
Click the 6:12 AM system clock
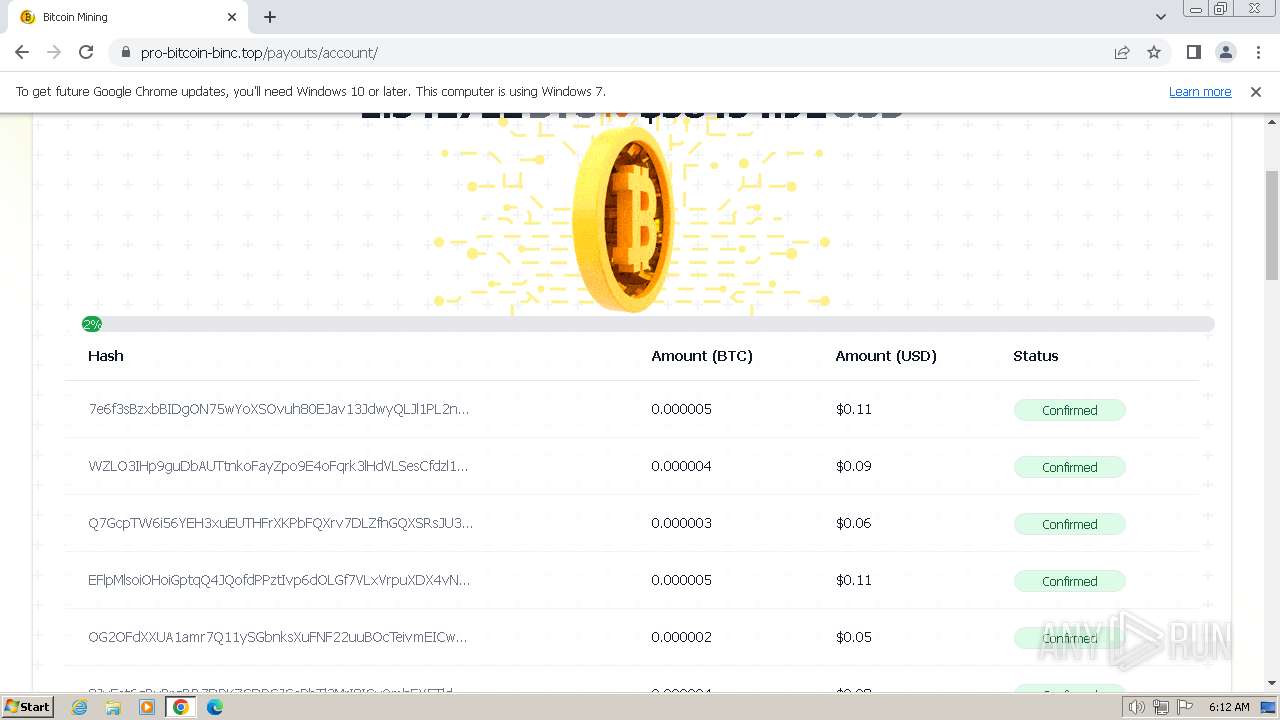point(1229,707)
